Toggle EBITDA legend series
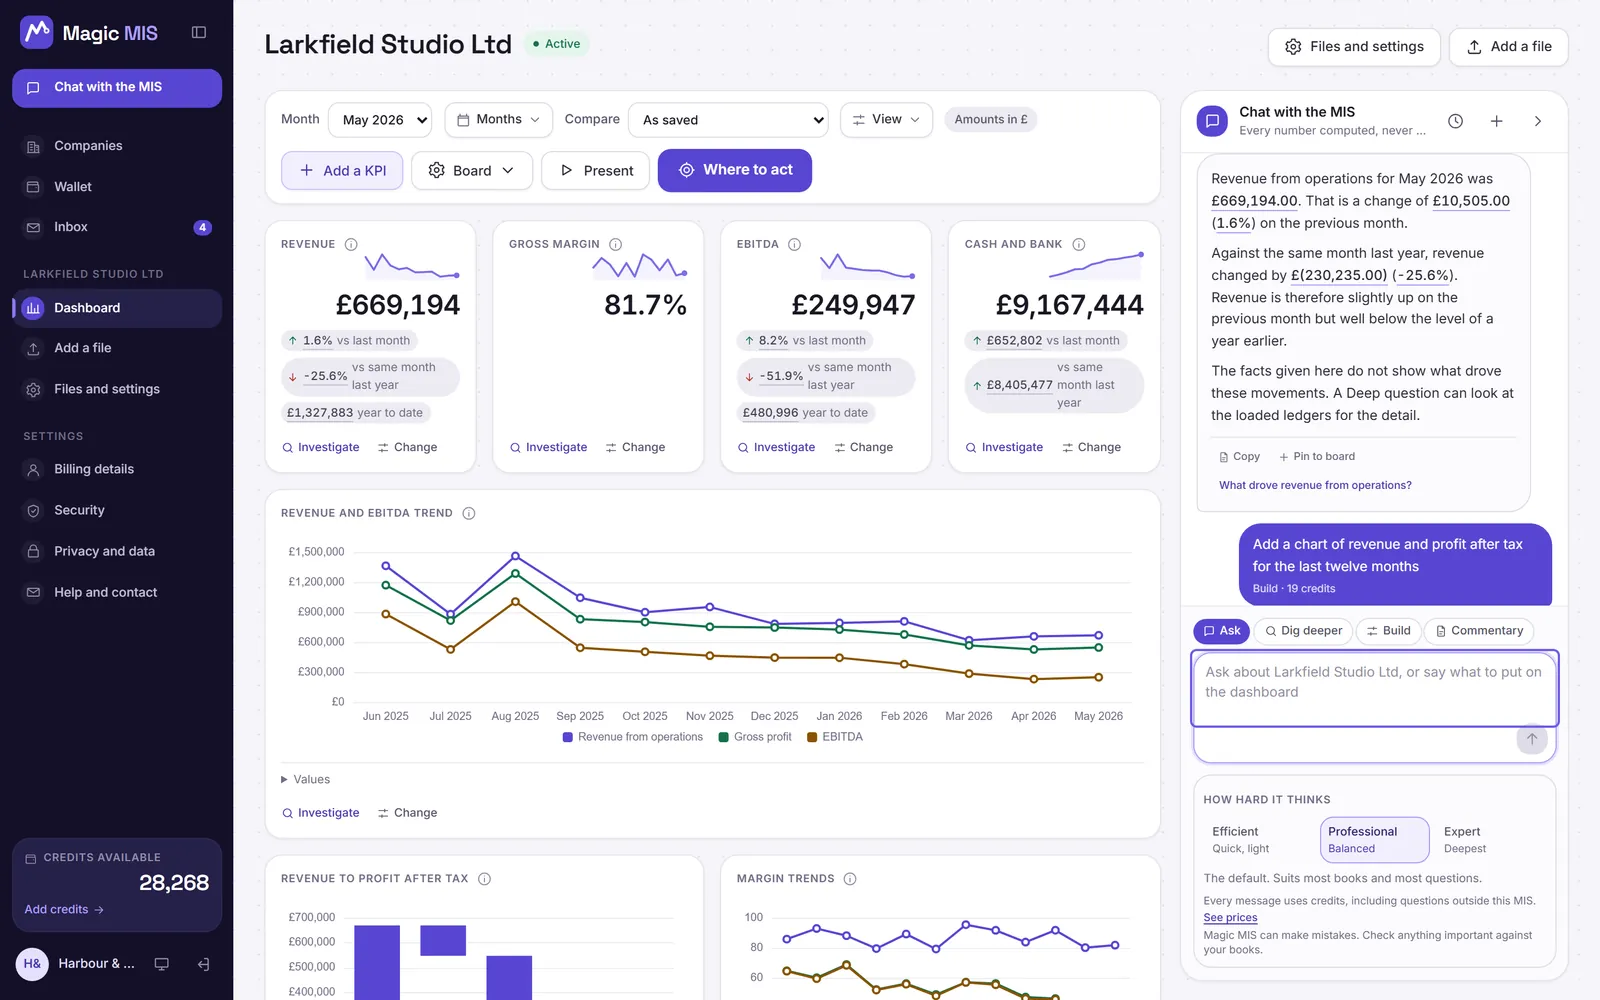The image size is (1600, 1000). click(x=835, y=737)
